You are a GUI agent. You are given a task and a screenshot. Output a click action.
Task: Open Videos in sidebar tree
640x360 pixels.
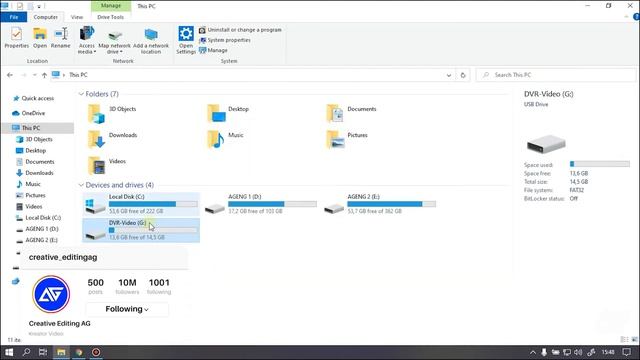click(x=29, y=207)
